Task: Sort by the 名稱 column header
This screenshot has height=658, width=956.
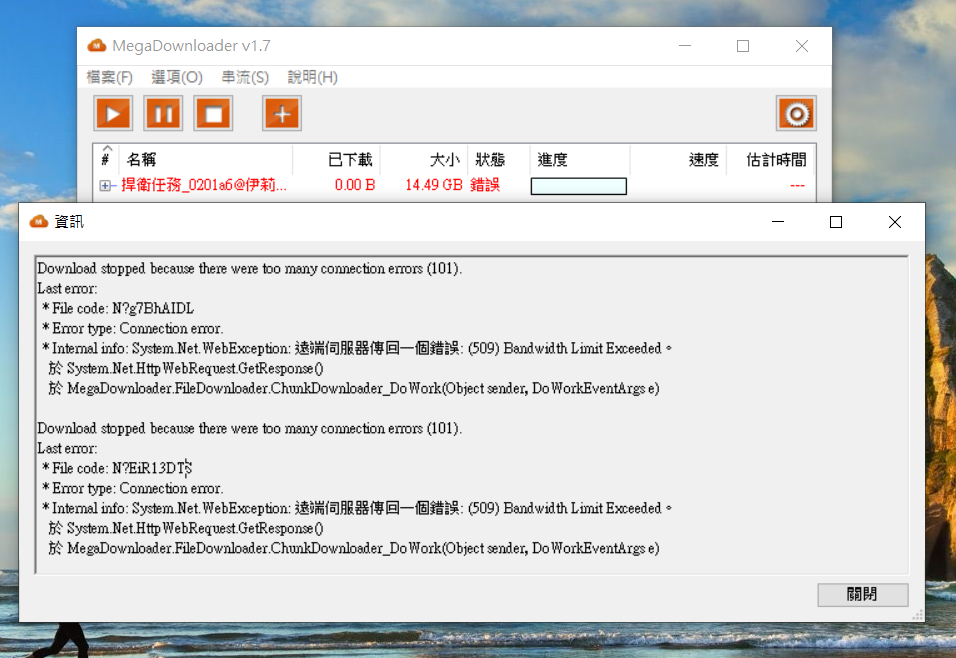Action: click(206, 160)
